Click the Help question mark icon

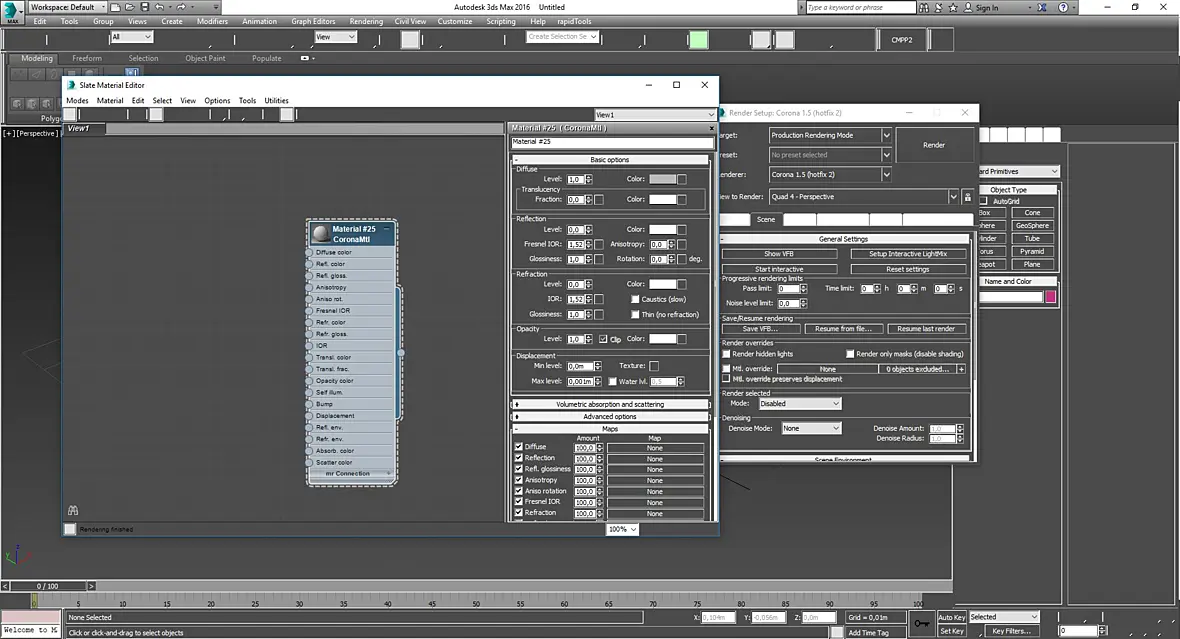click(x=1063, y=8)
